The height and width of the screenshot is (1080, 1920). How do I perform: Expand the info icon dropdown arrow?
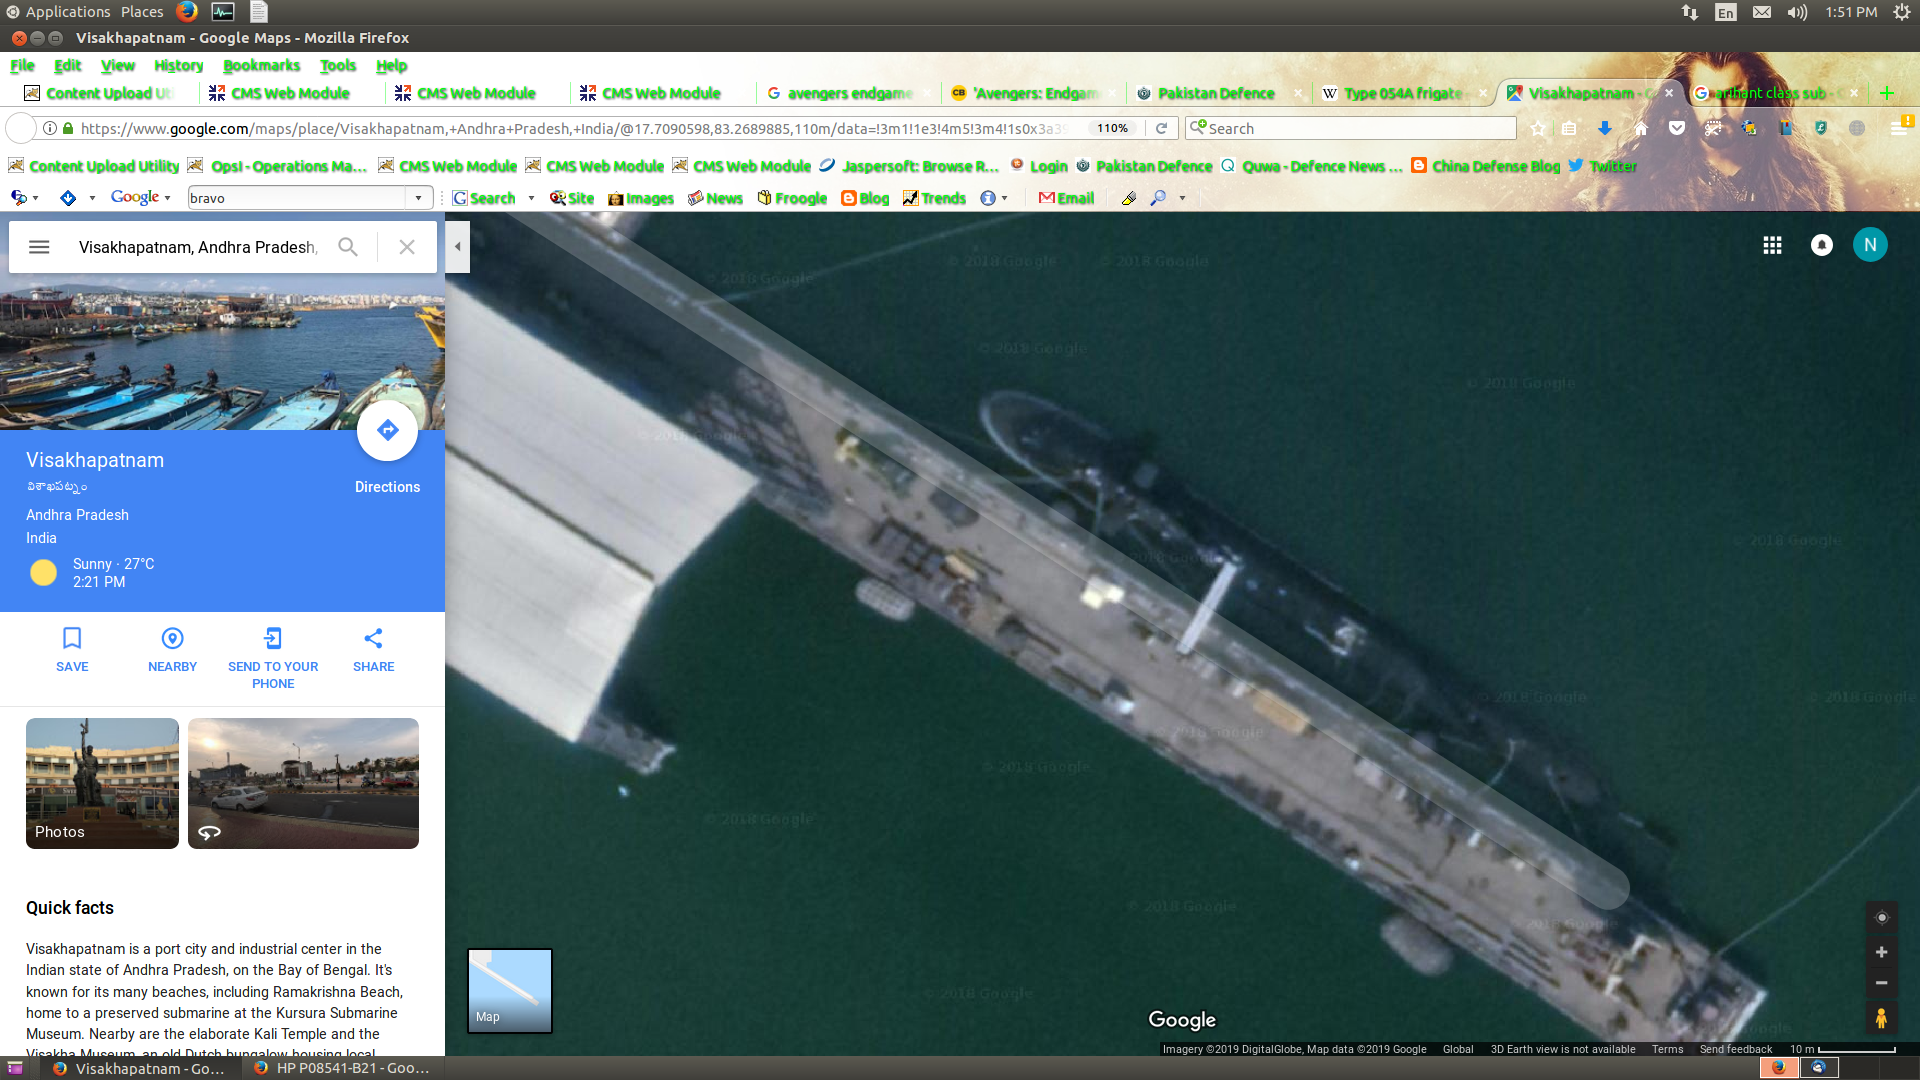pyautogui.click(x=1004, y=198)
